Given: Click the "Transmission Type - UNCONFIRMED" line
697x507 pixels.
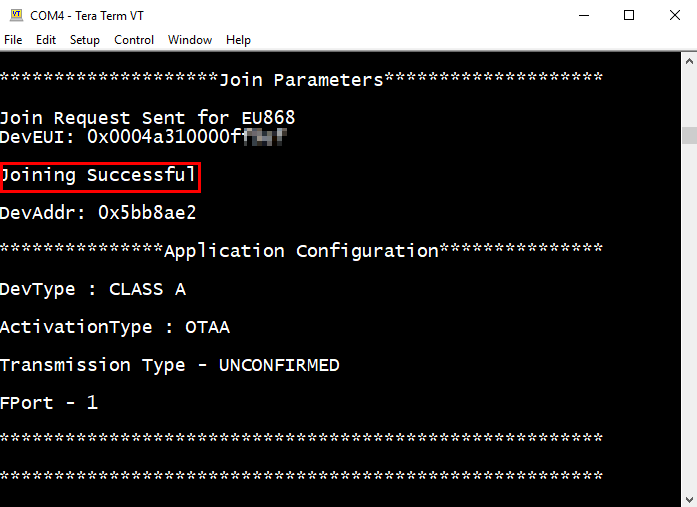Looking at the screenshot, I should 170,365.
